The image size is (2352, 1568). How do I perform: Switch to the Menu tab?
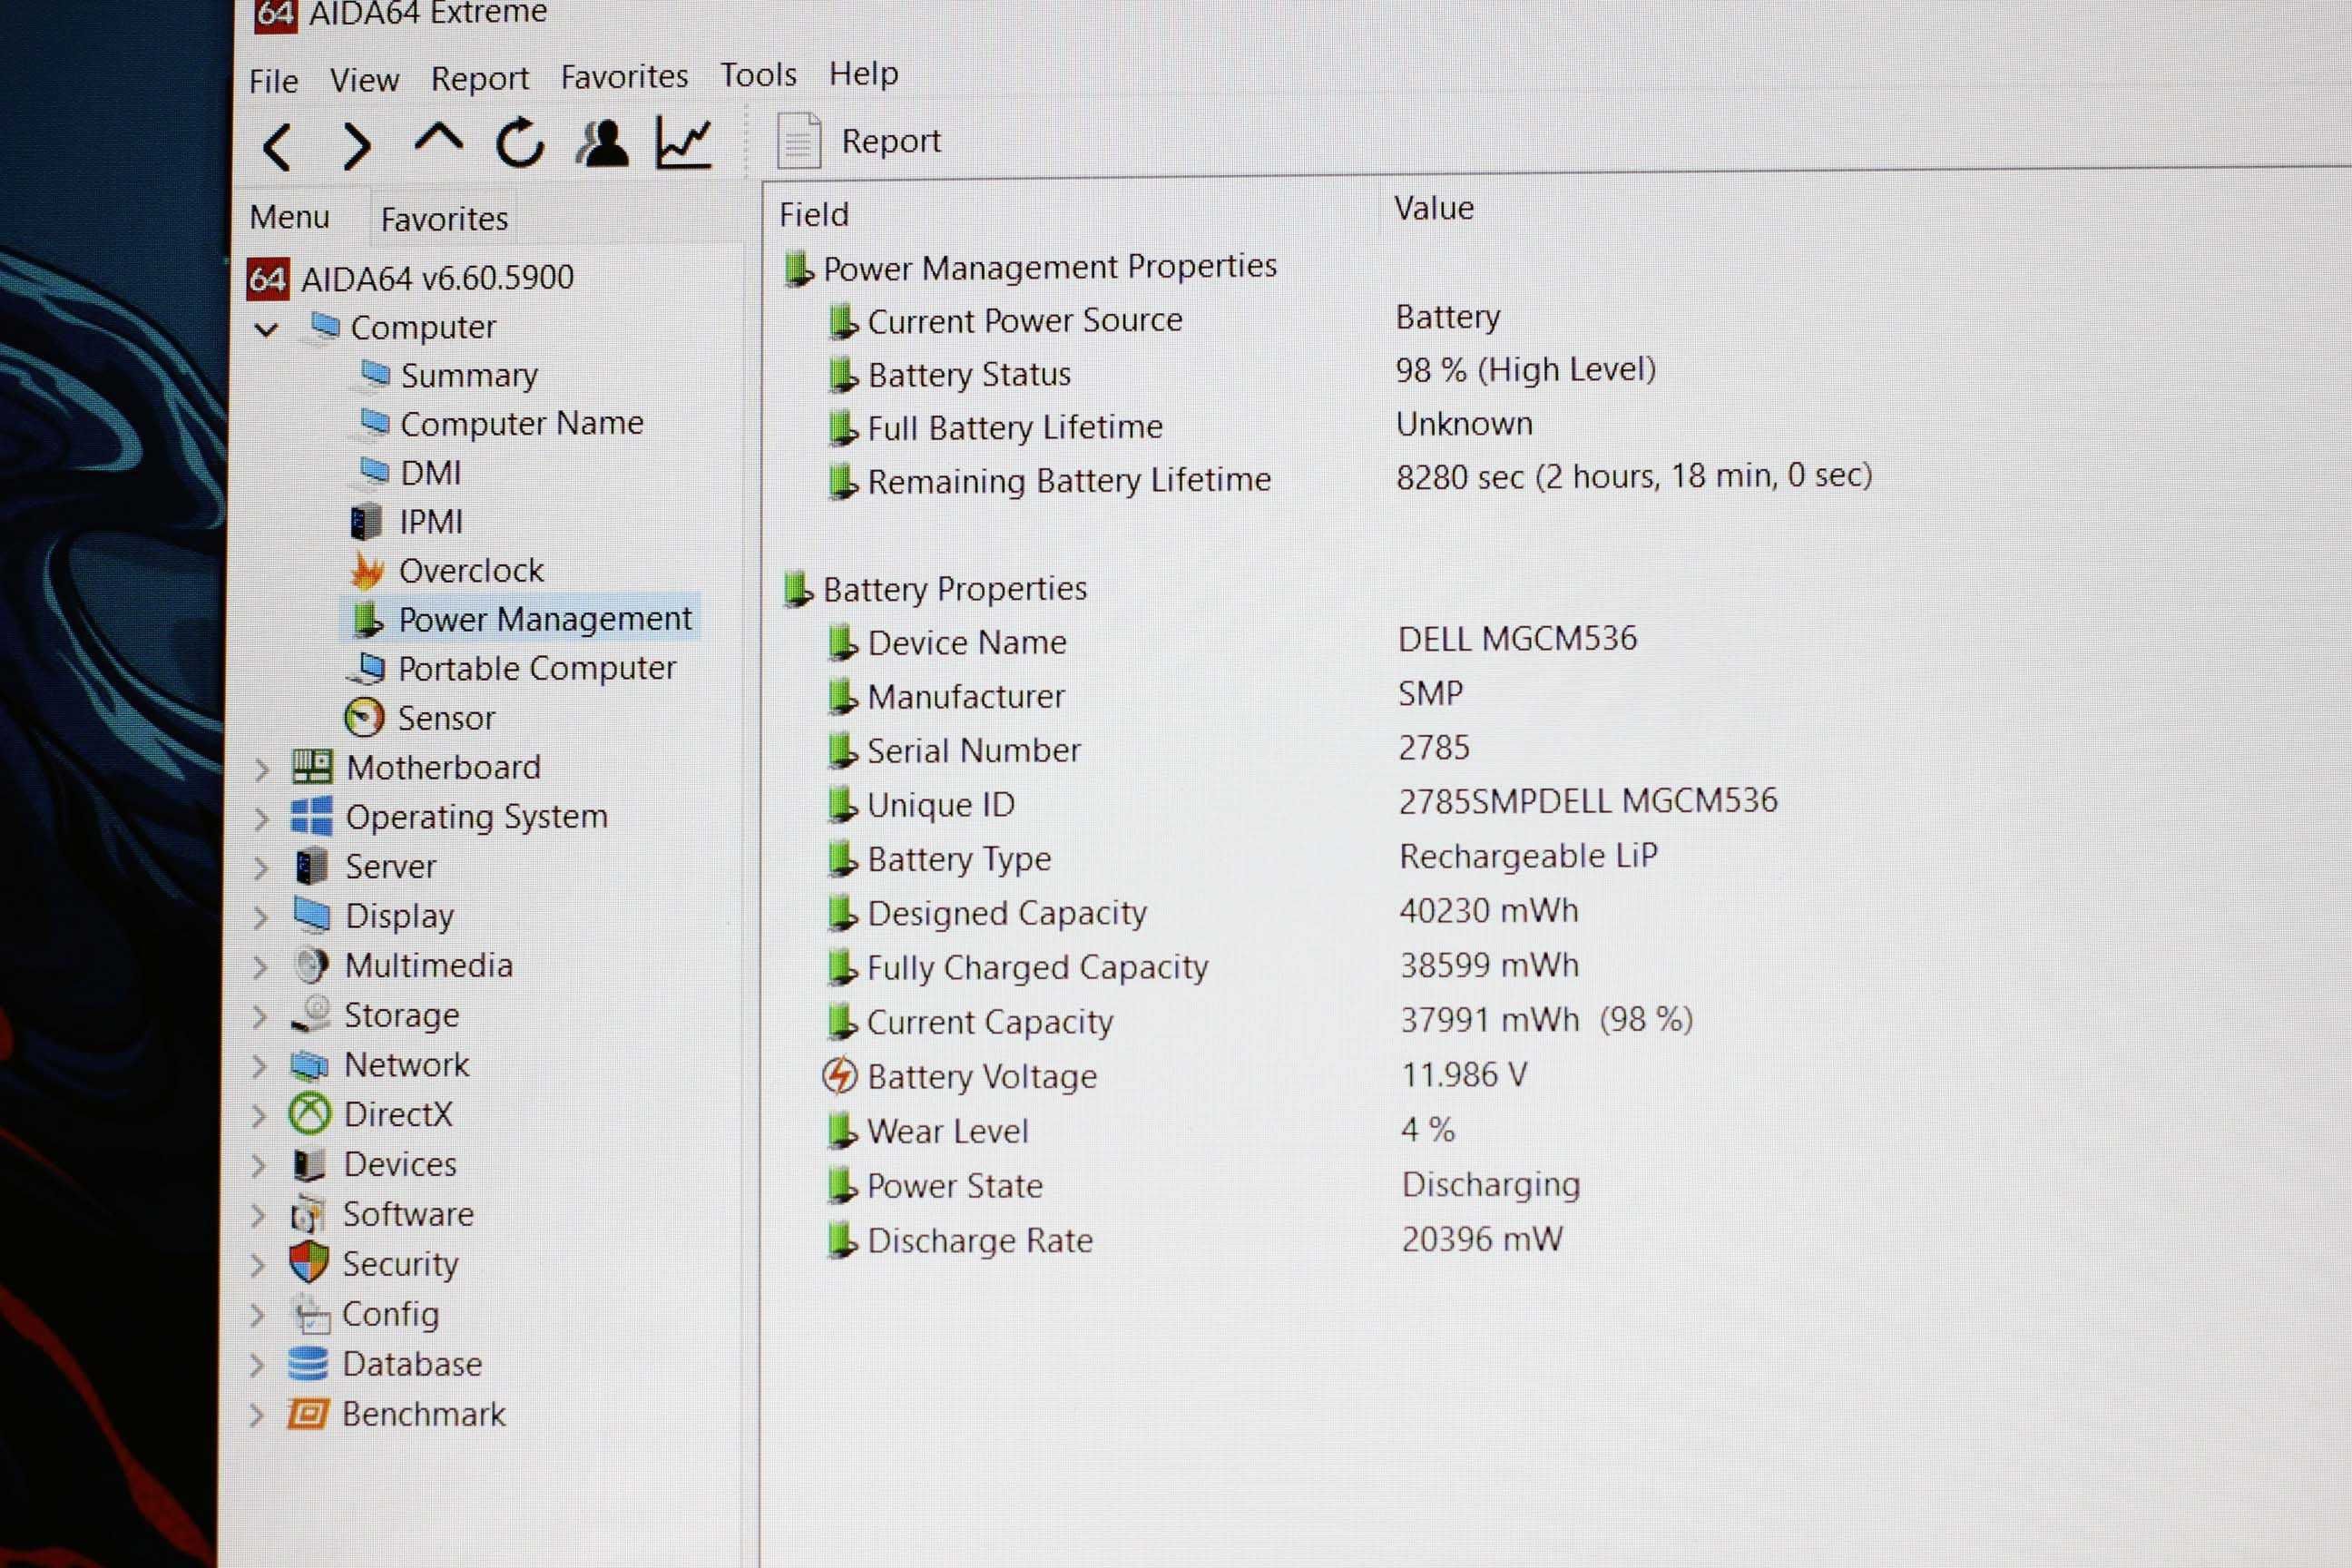290,217
